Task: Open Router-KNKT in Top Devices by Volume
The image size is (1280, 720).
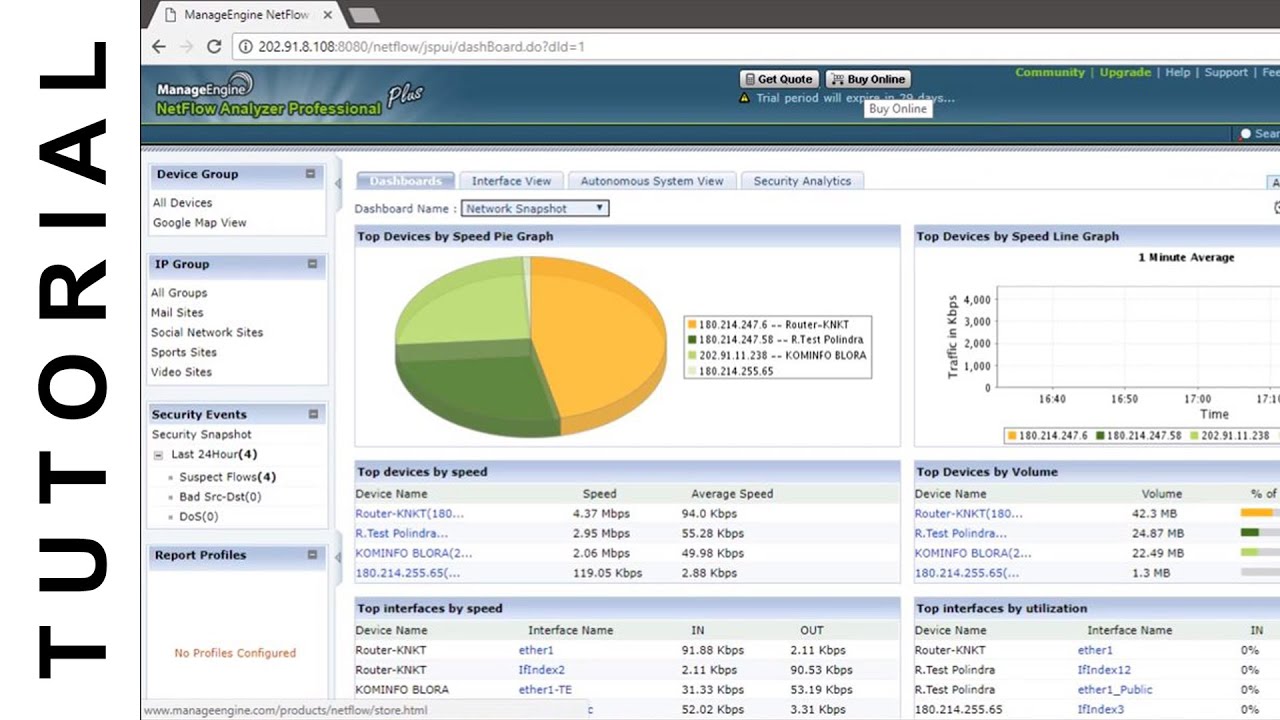Action: click(969, 514)
